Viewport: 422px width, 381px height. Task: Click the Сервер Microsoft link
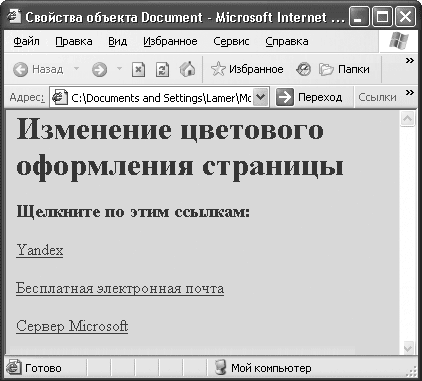(72, 326)
